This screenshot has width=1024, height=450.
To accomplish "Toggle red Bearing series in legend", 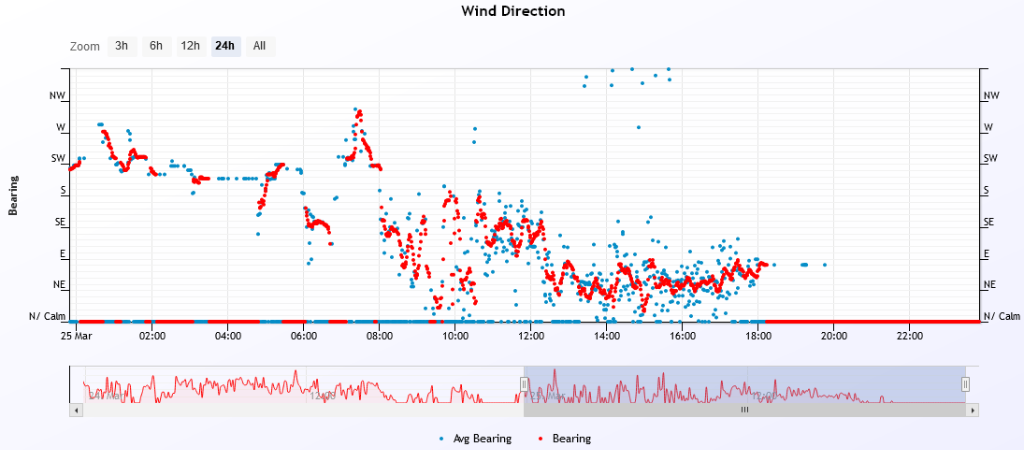I will [x=566, y=439].
